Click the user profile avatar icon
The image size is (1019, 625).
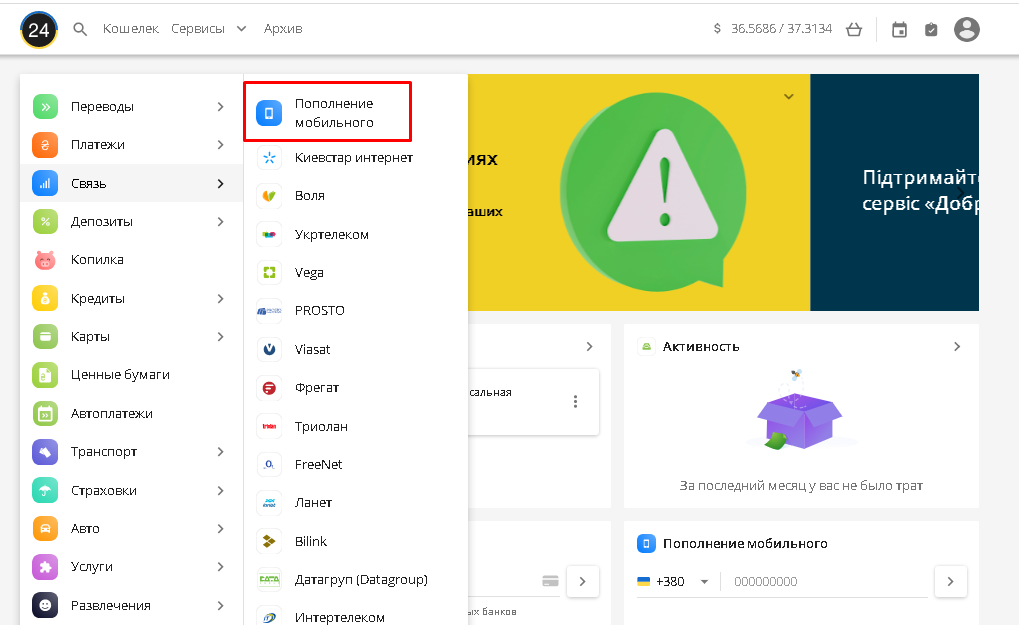click(x=966, y=29)
